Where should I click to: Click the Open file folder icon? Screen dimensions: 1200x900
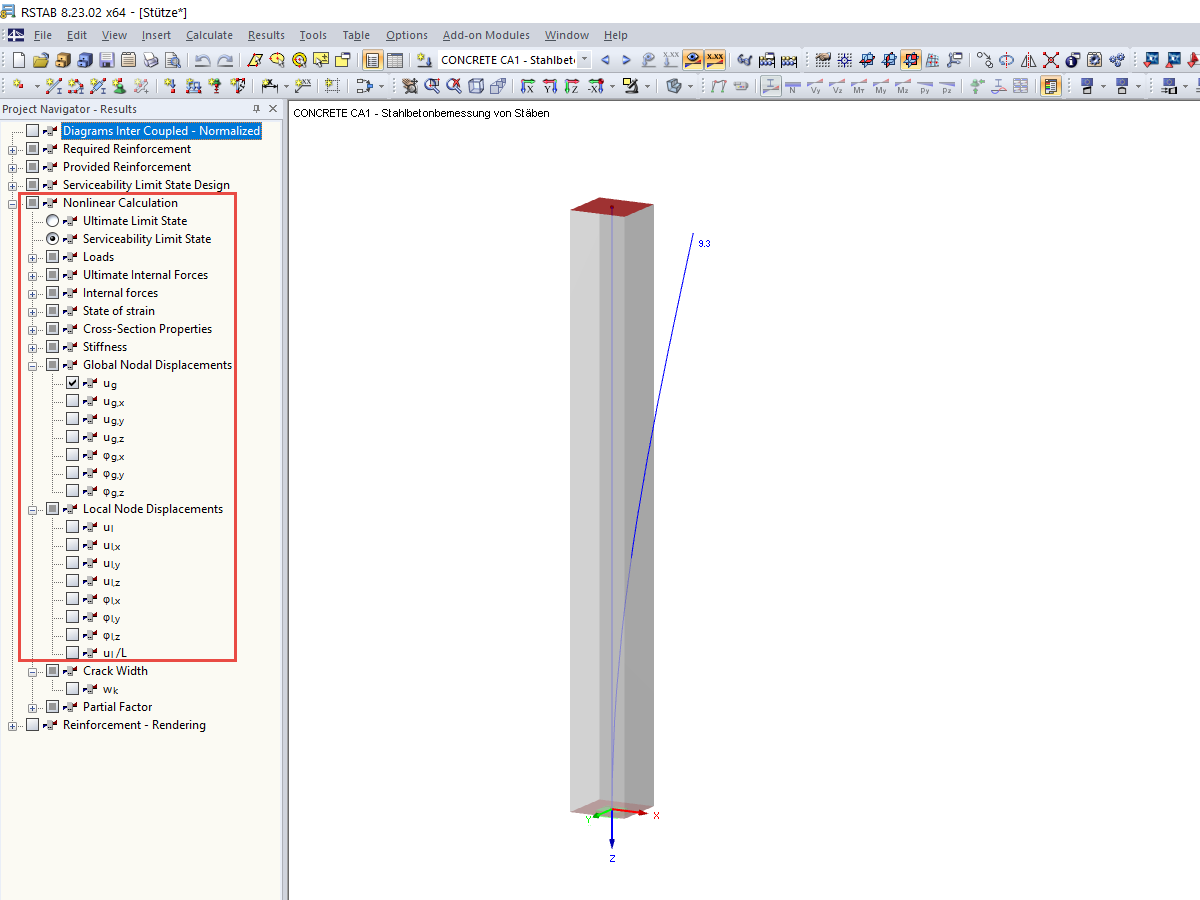tap(41, 60)
